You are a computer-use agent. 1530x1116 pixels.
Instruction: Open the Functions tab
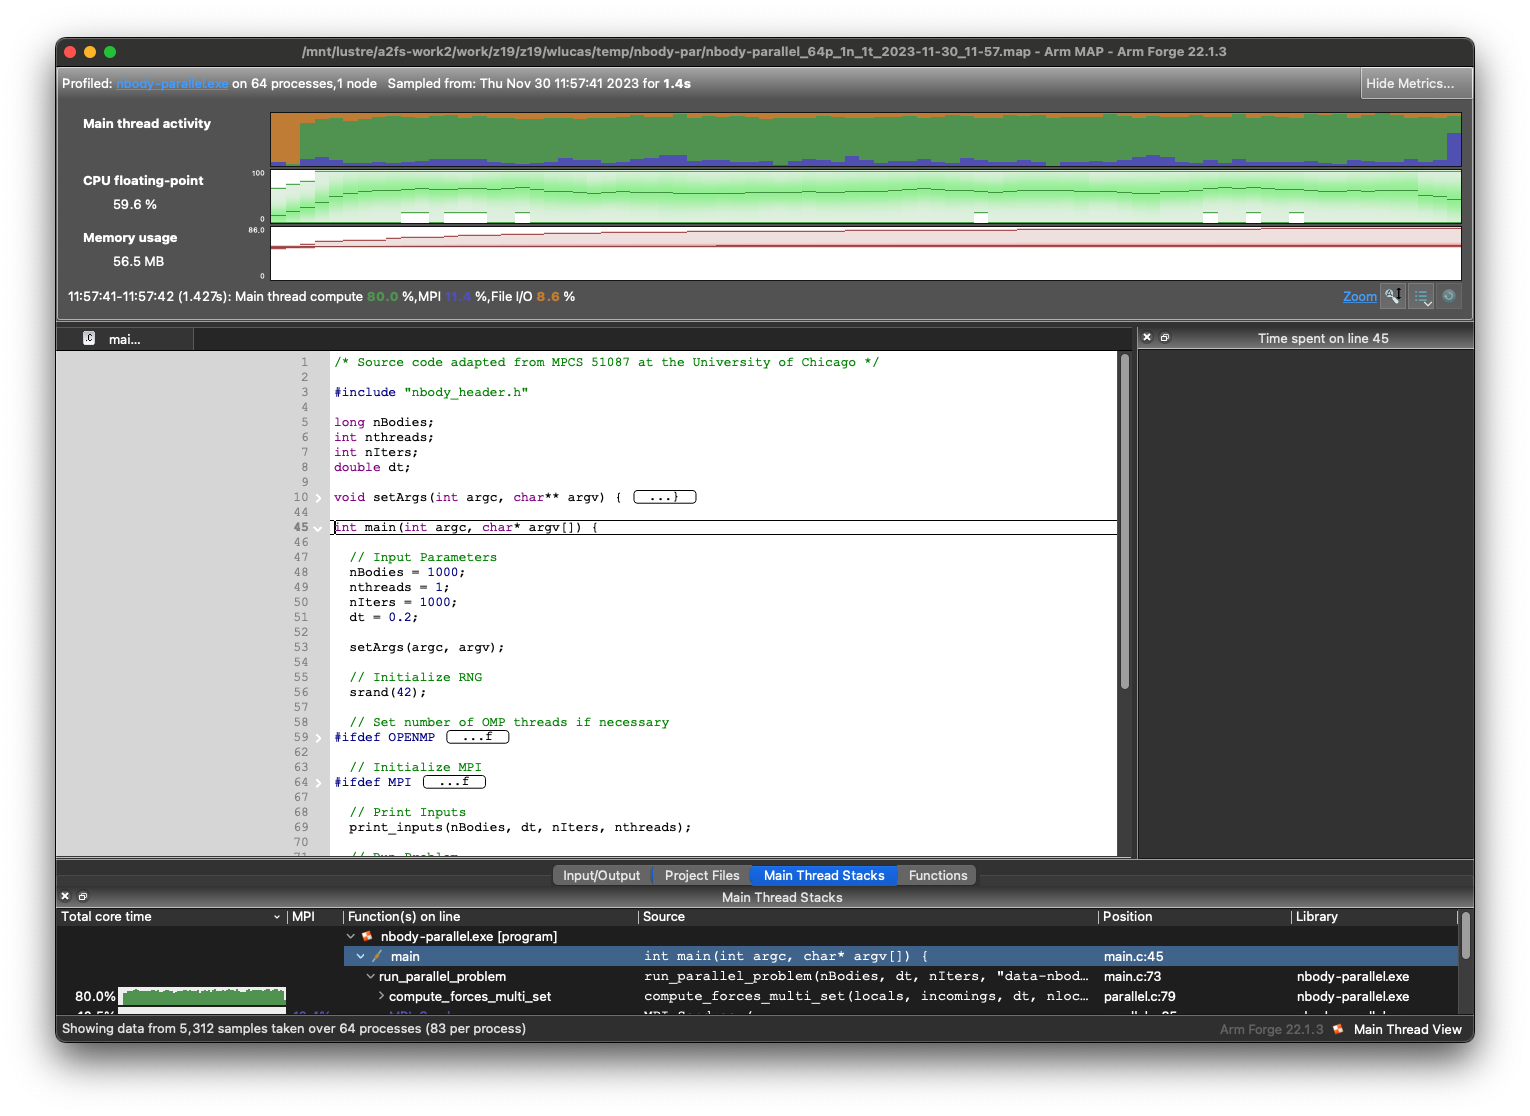(x=938, y=876)
